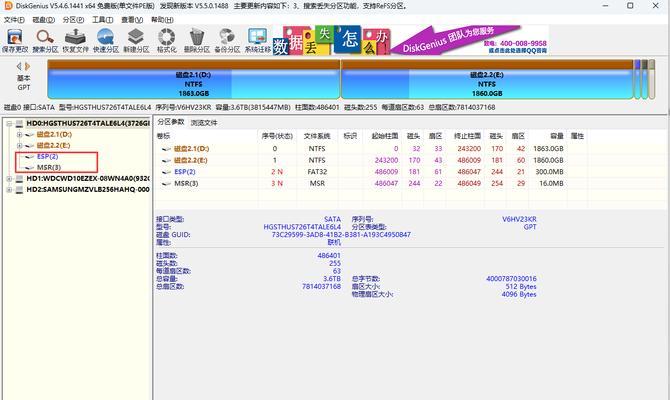The height and width of the screenshot is (400, 670).
Task: Click the Save Changes toolbar icon
Action: [x=15, y=37]
